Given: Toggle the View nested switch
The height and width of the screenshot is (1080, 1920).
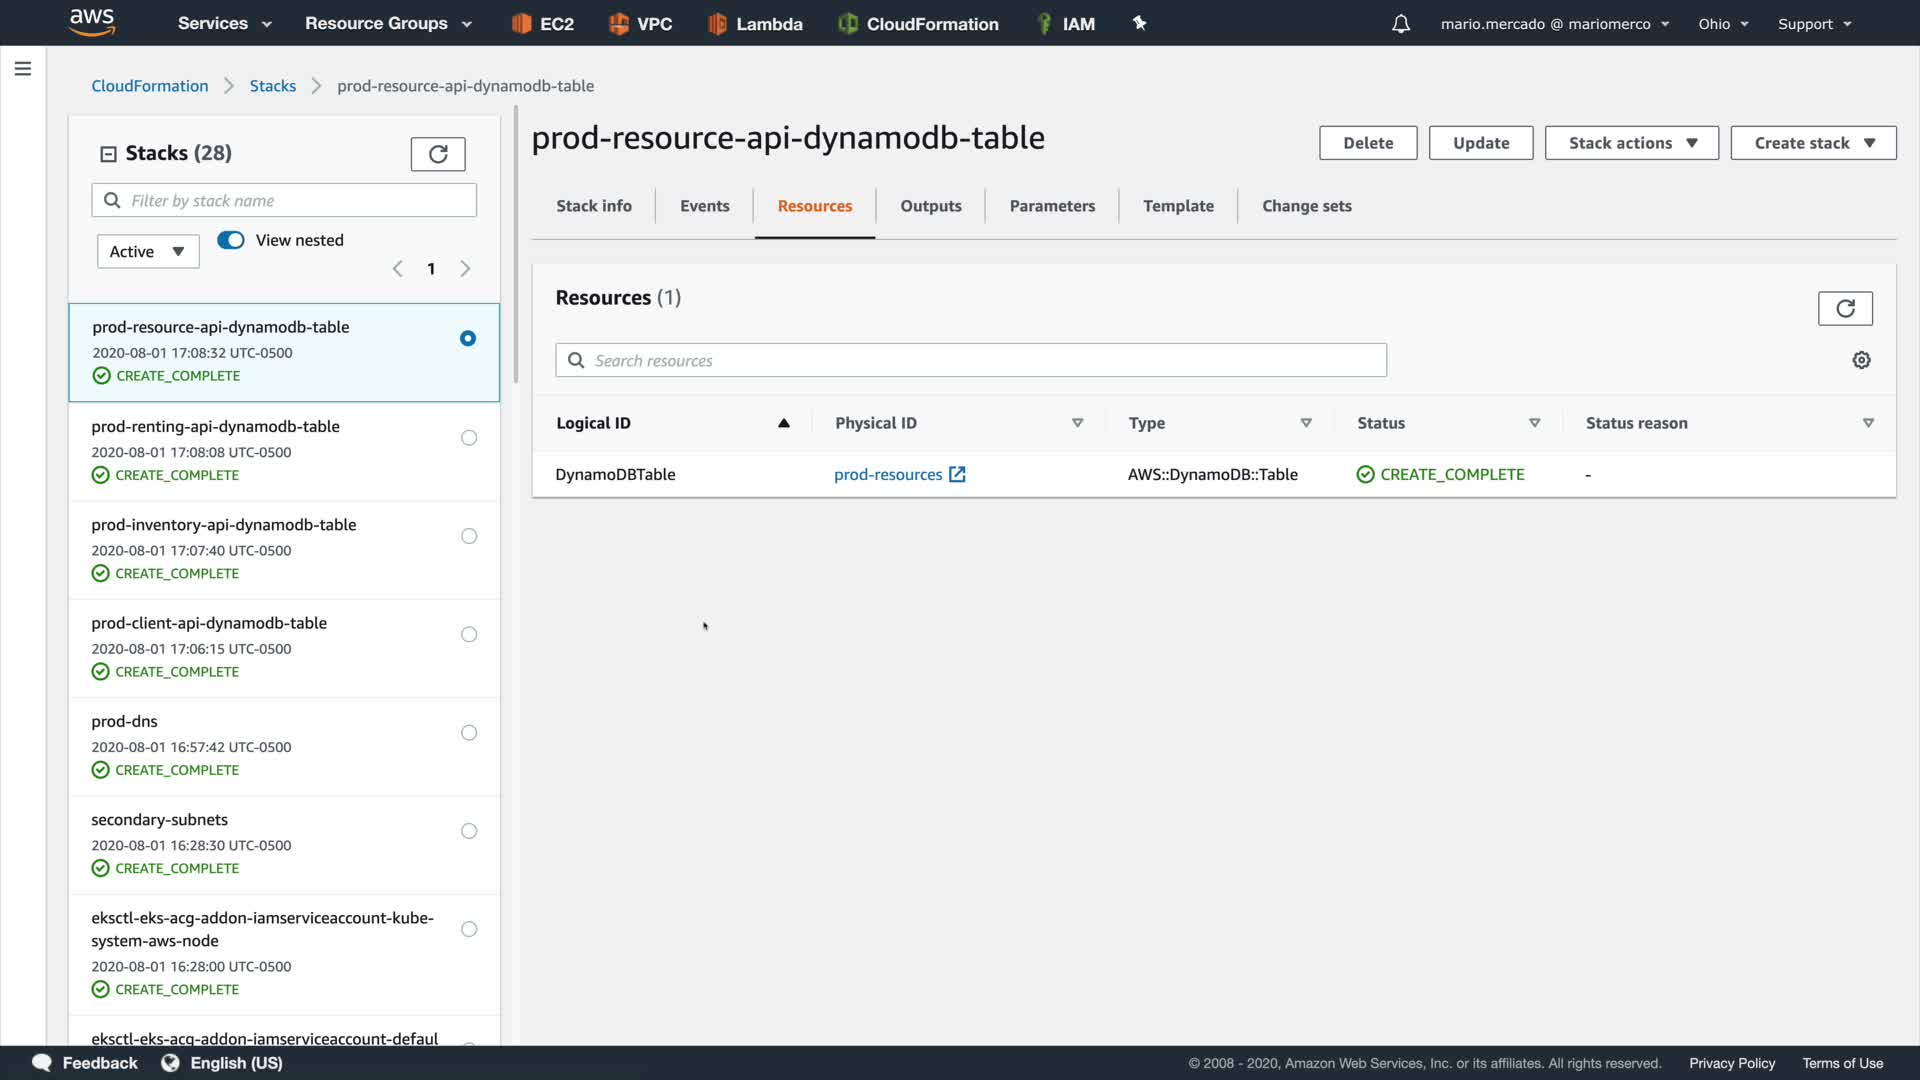Looking at the screenshot, I should [231, 240].
